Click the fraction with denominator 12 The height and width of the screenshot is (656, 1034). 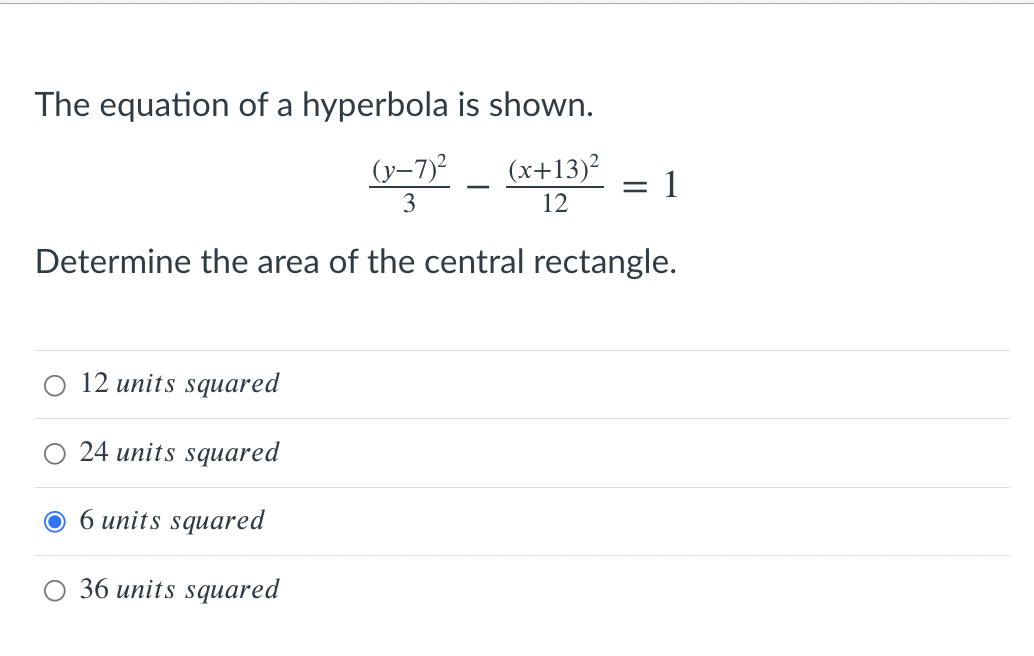click(x=555, y=184)
